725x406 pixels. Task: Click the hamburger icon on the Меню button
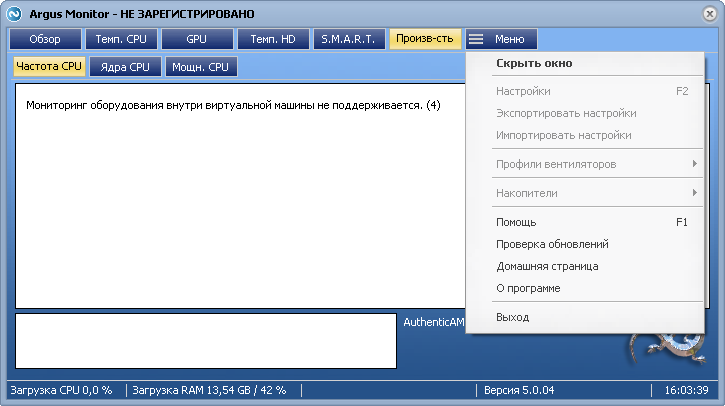(x=476, y=39)
